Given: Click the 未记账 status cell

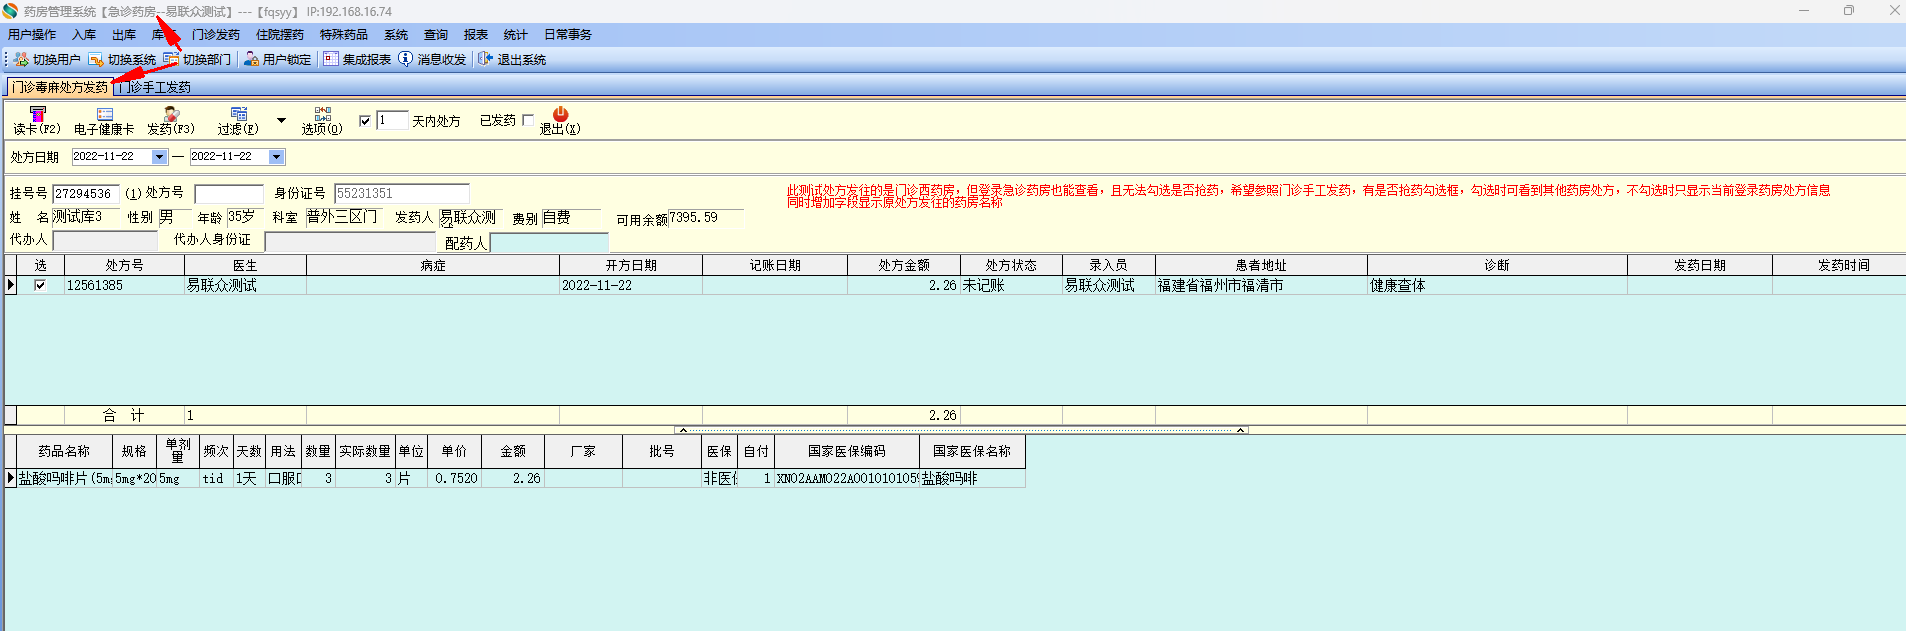Looking at the screenshot, I should tap(1011, 286).
